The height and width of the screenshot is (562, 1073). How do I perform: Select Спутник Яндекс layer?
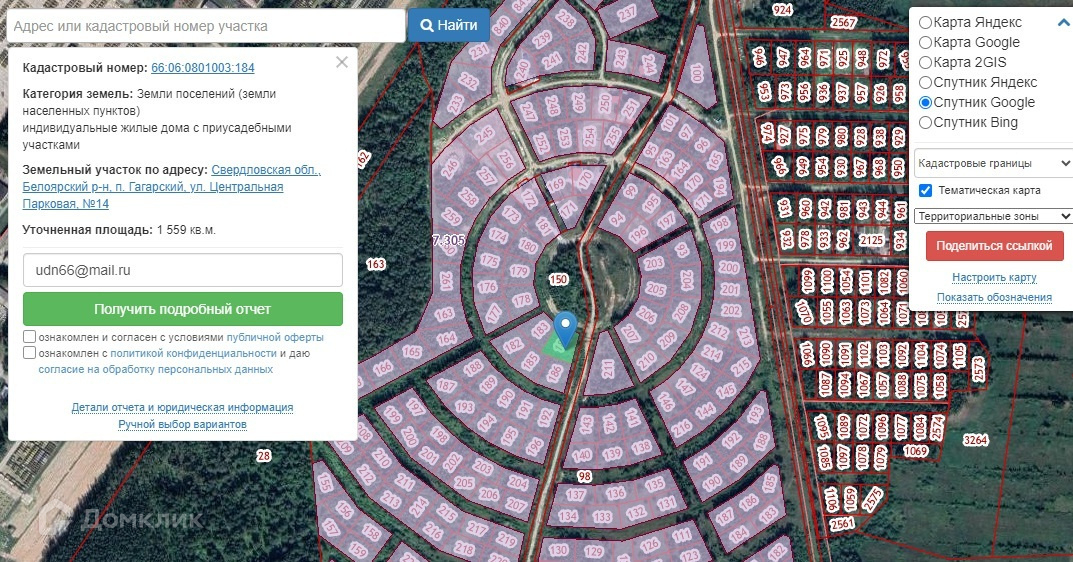925,83
